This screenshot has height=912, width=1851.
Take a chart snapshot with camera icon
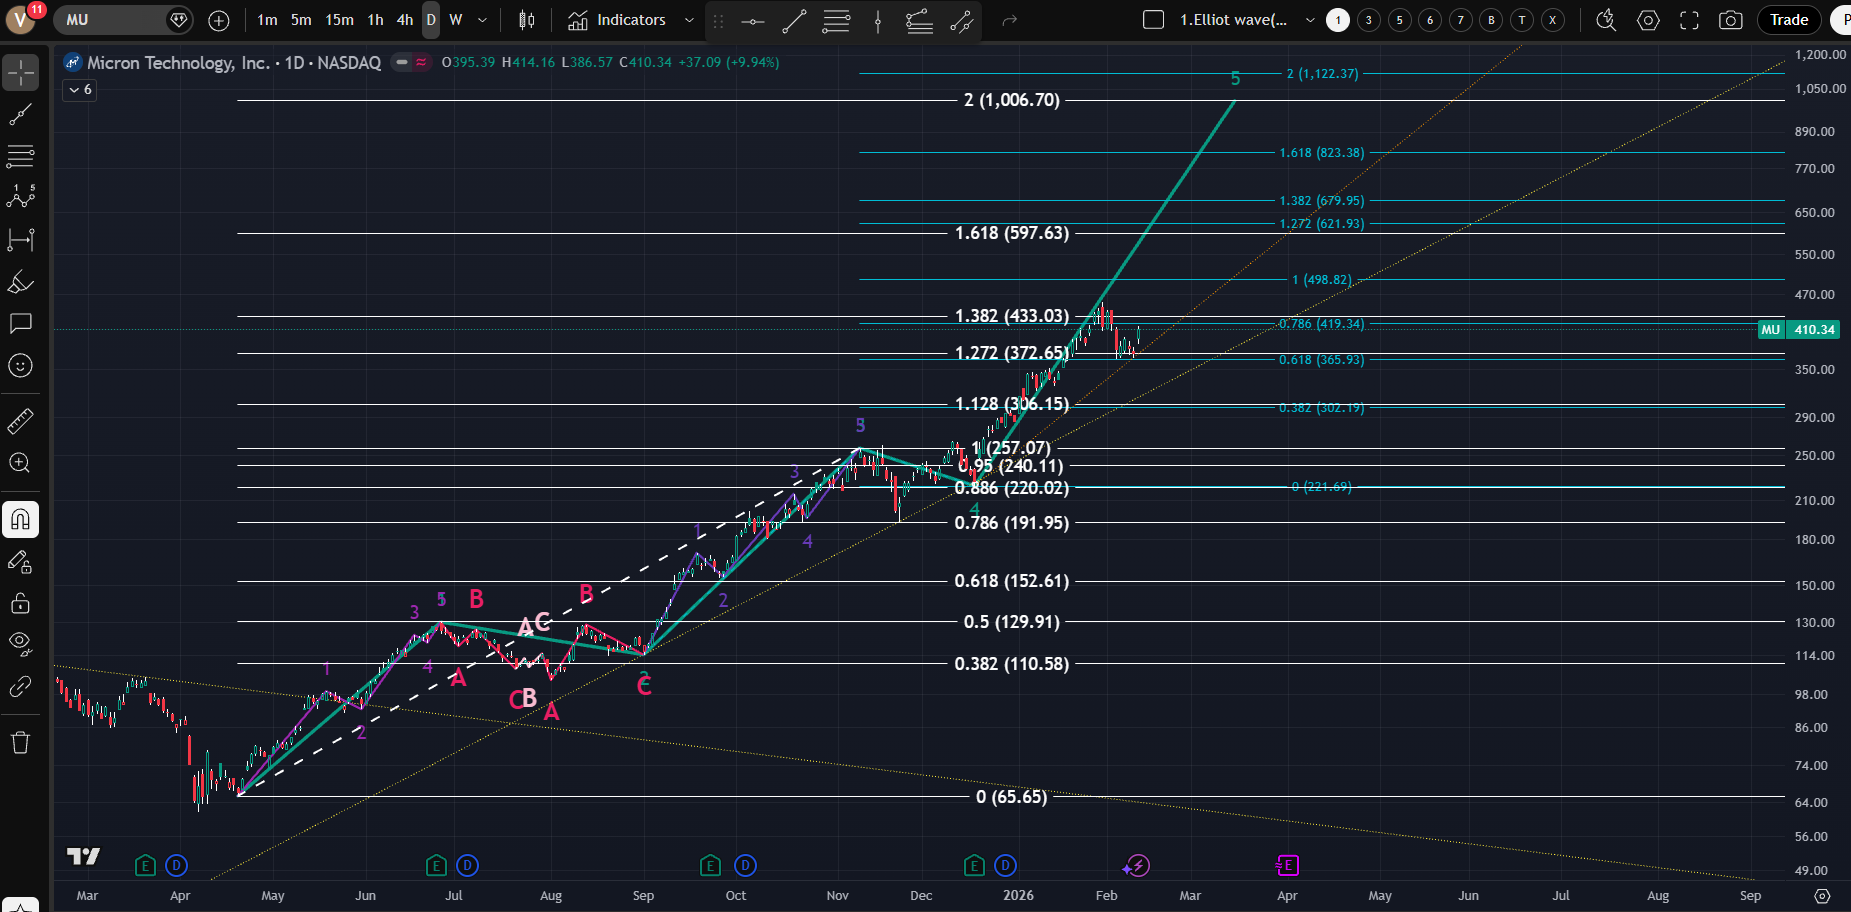tap(1731, 20)
